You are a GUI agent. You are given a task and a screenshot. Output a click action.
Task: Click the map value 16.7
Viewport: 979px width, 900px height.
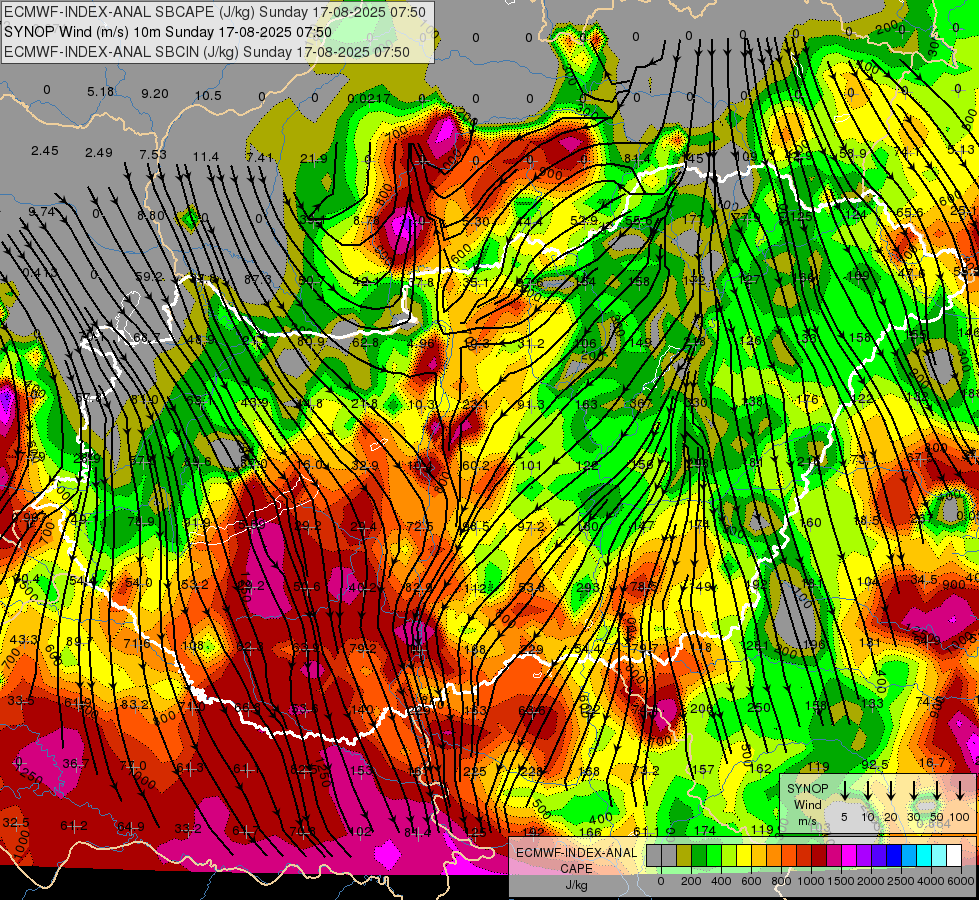click(x=932, y=762)
